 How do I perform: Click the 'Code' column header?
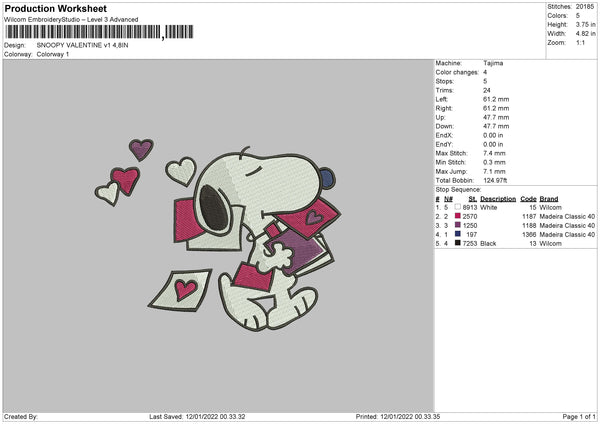[x=528, y=199]
